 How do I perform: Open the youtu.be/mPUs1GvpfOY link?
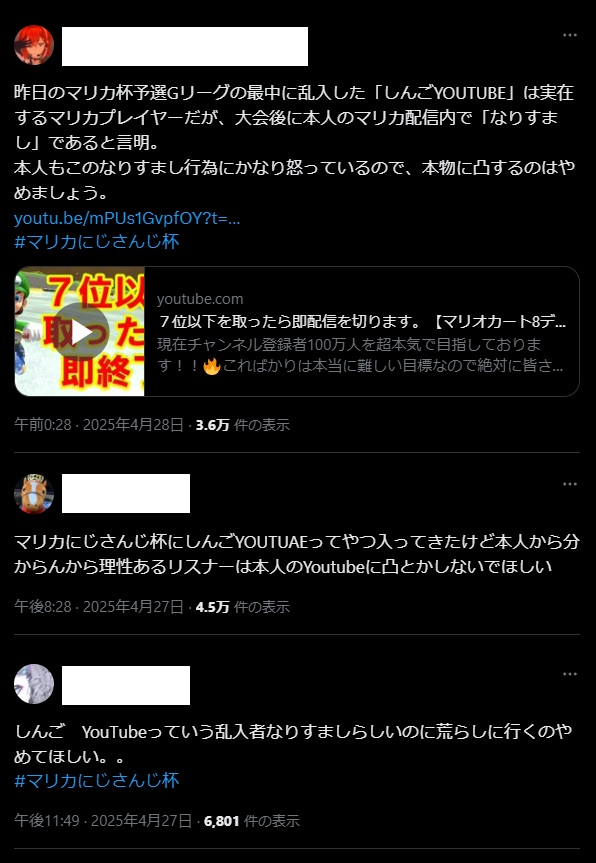coord(127,219)
